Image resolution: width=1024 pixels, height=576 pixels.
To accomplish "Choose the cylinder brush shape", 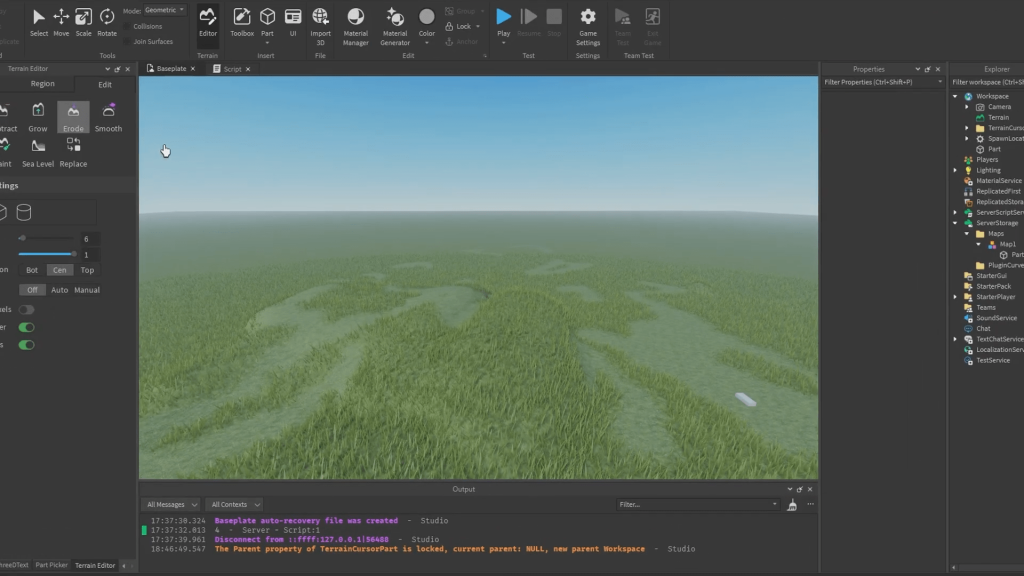I will click(x=24, y=212).
